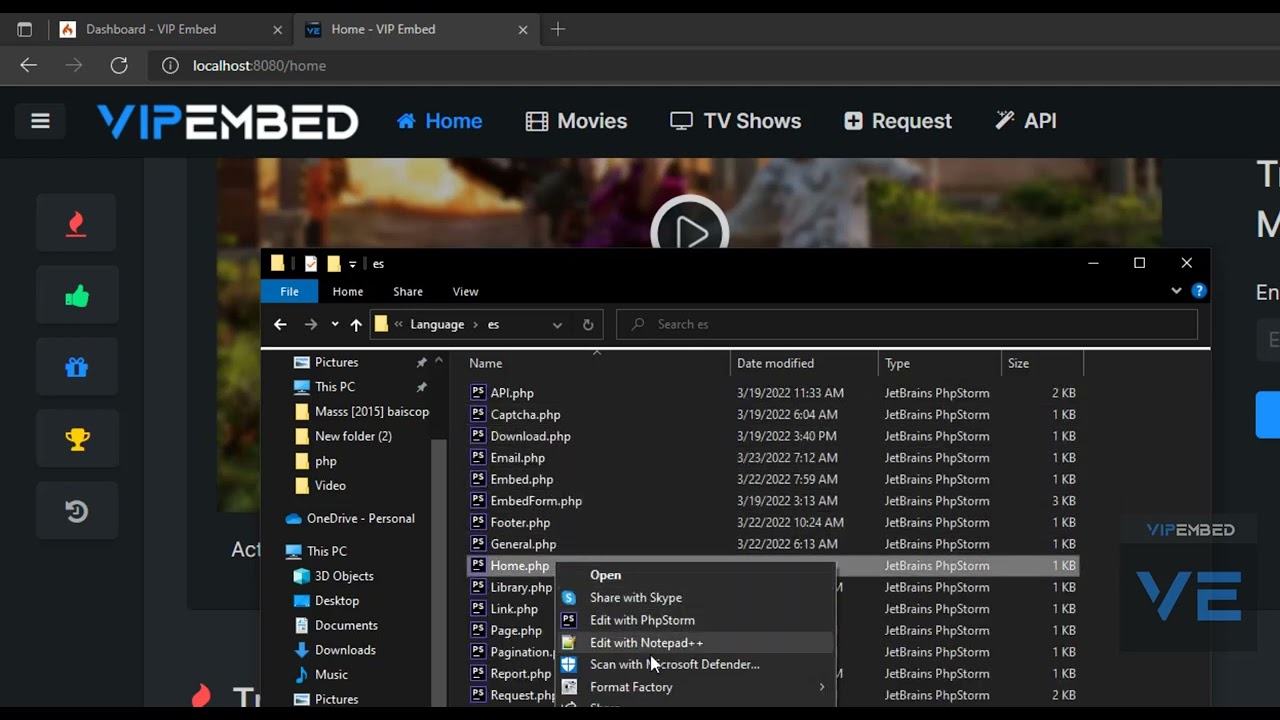
Task: Switch to the Dashboard - VIP Embed tab
Action: point(170,29)
